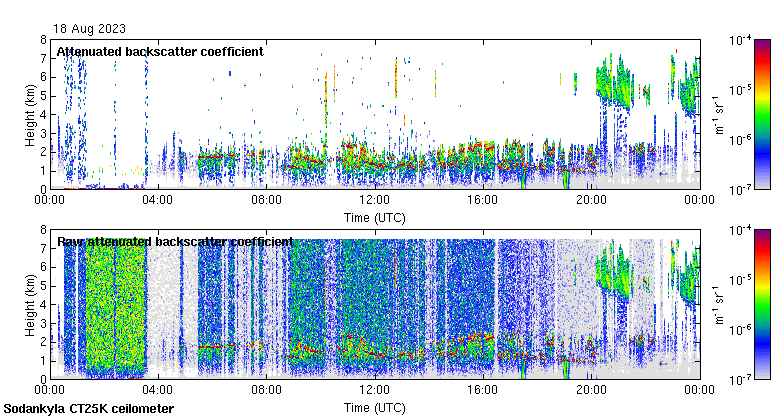Click the m^-1 sr^-1 unit label of top colorbar
This screenshot has height=420, width=780.
pos(719,115)
